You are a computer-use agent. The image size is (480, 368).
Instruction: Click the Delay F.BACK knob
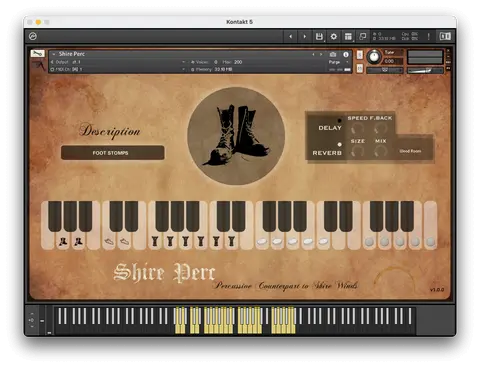pyautogui.click(x=380, y=128)
